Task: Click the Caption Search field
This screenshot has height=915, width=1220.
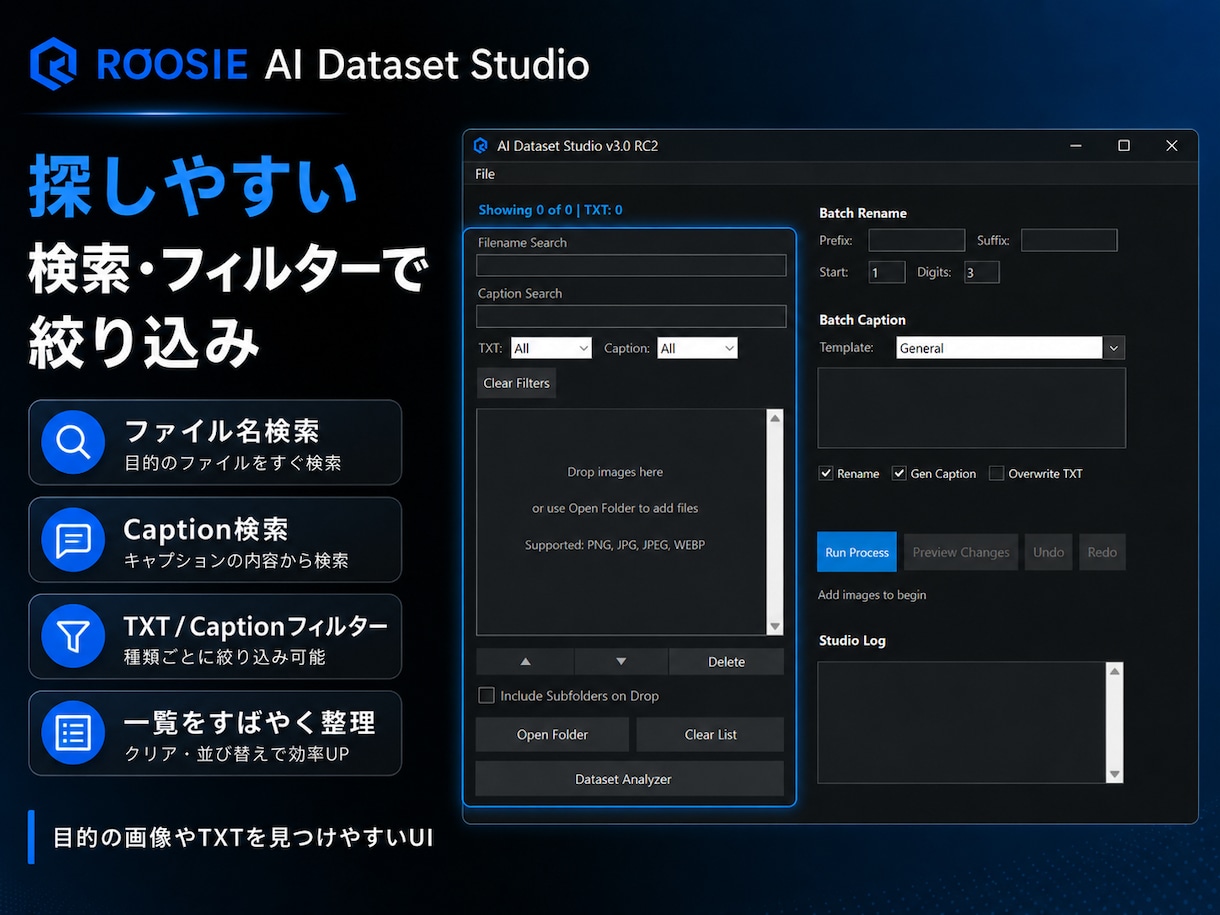Action: [631, 316]
